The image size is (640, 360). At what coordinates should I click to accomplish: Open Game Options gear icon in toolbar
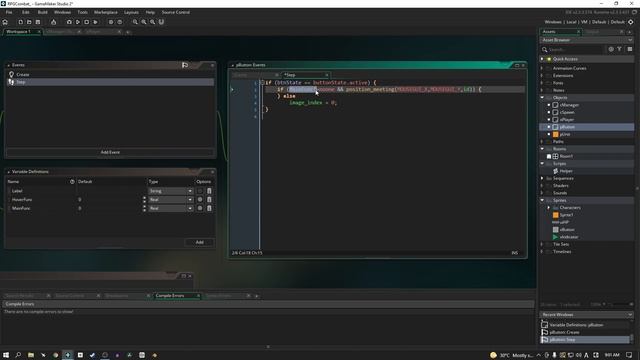coord(111,22)
